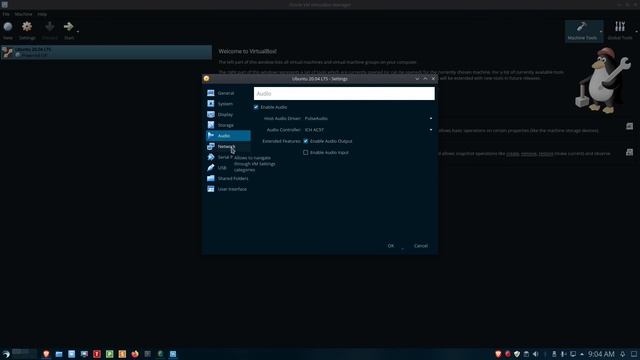This screenshot has width=640, height=360.
Task: Open the User Interface settings category
Action: pos(228,189)
